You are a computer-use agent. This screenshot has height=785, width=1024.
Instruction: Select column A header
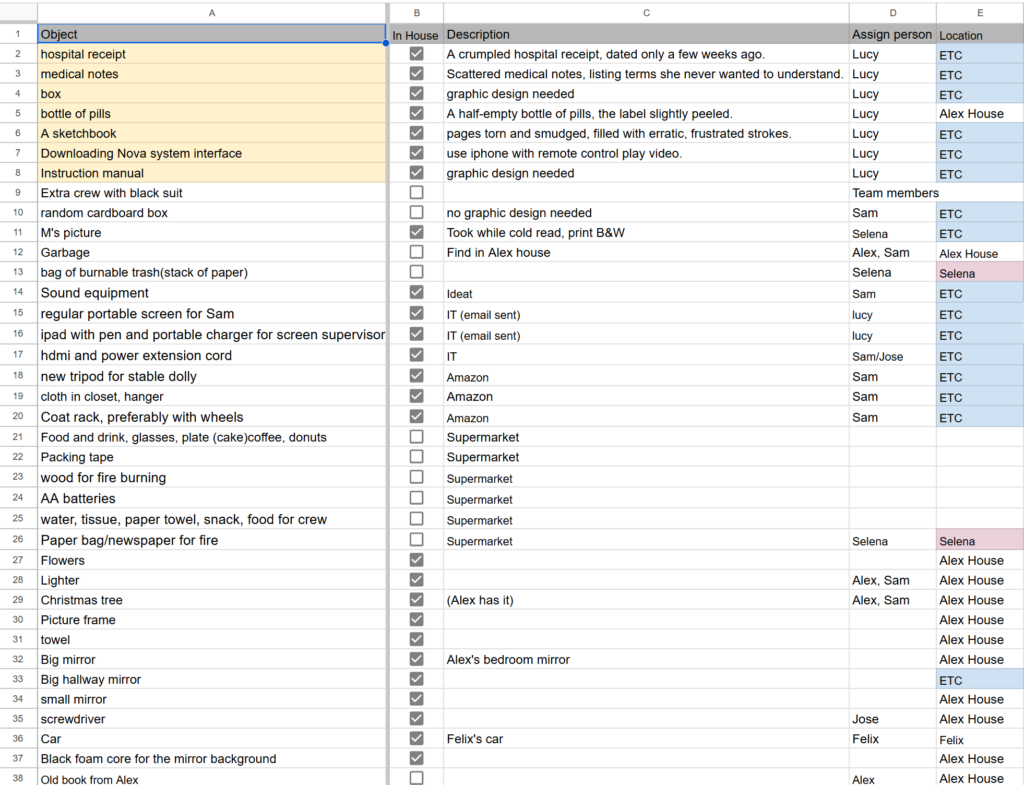[x=212, y=12]
